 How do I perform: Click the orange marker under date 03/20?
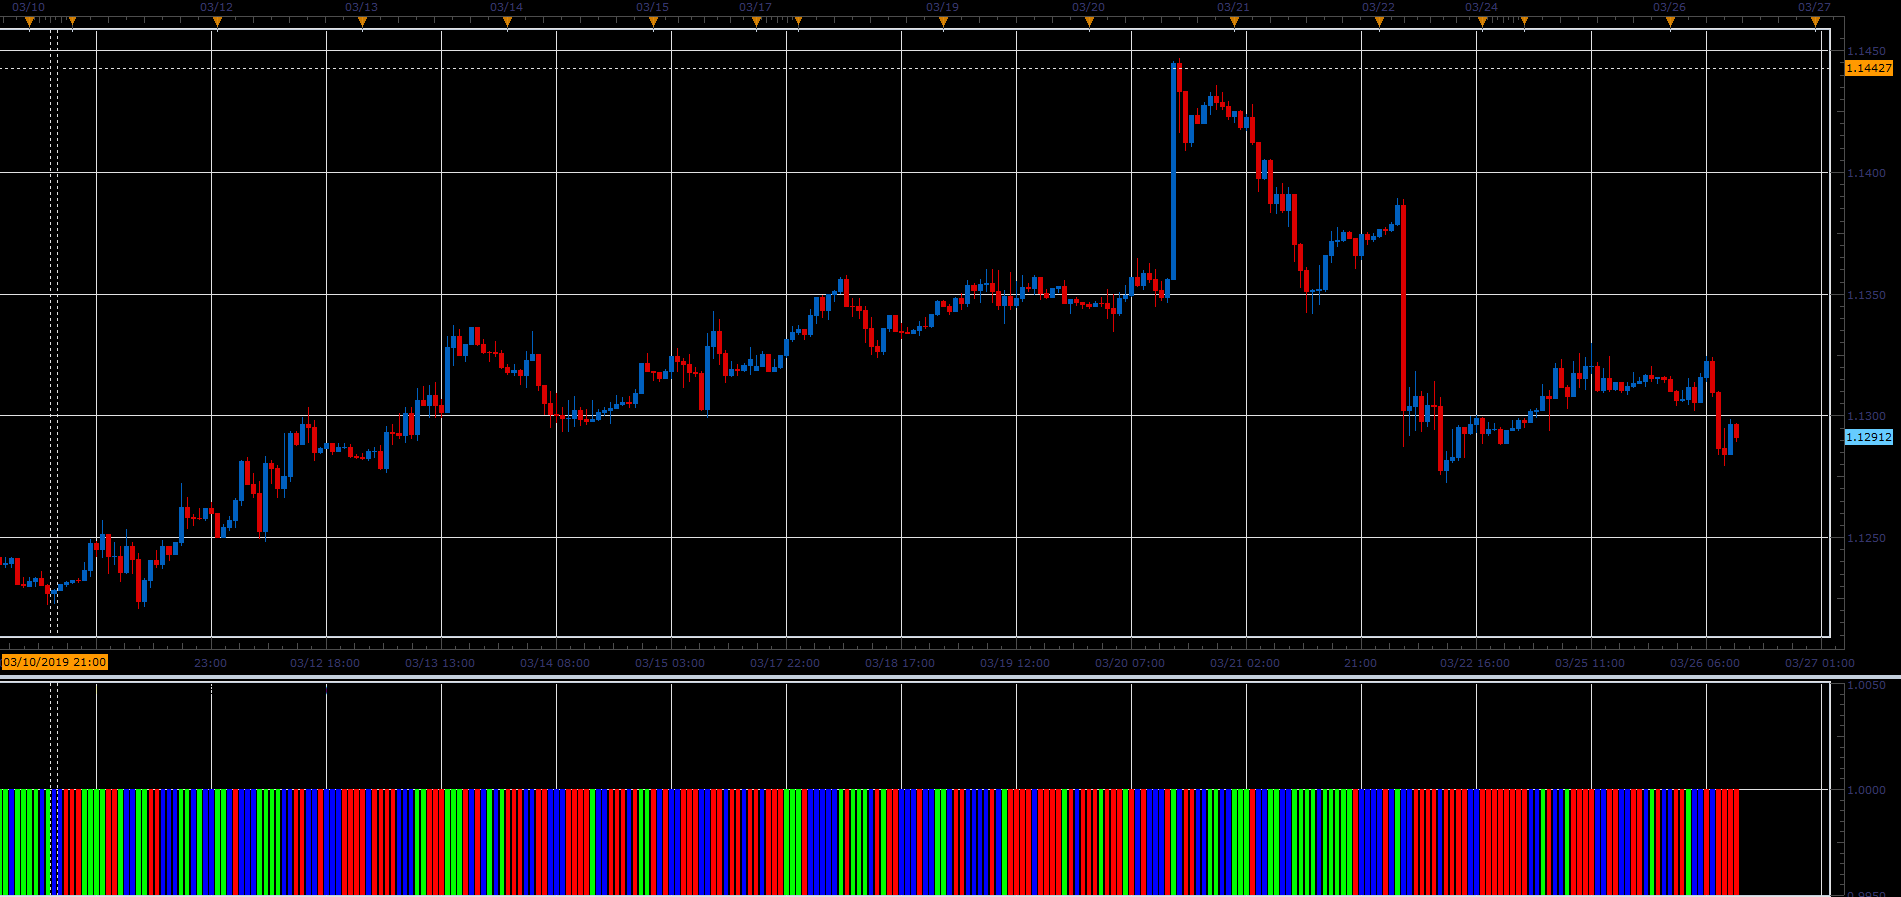coord(1089,22)
